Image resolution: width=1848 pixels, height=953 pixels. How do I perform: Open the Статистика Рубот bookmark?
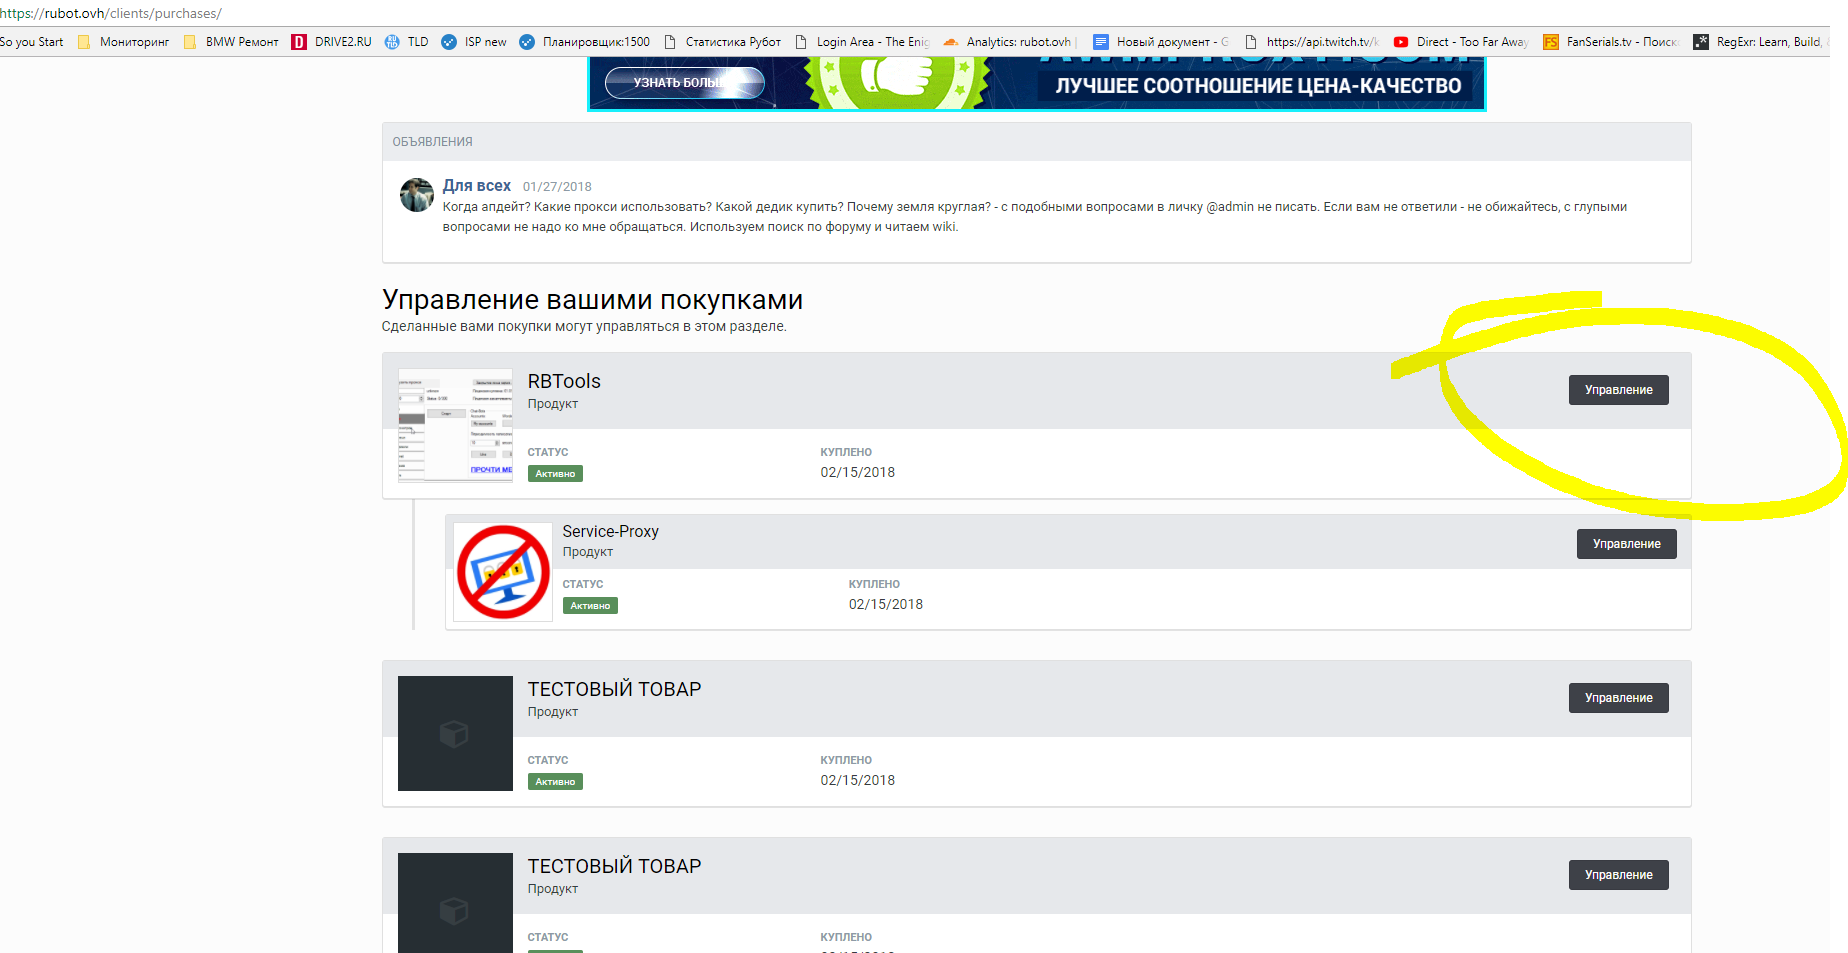tap(723, 42)
